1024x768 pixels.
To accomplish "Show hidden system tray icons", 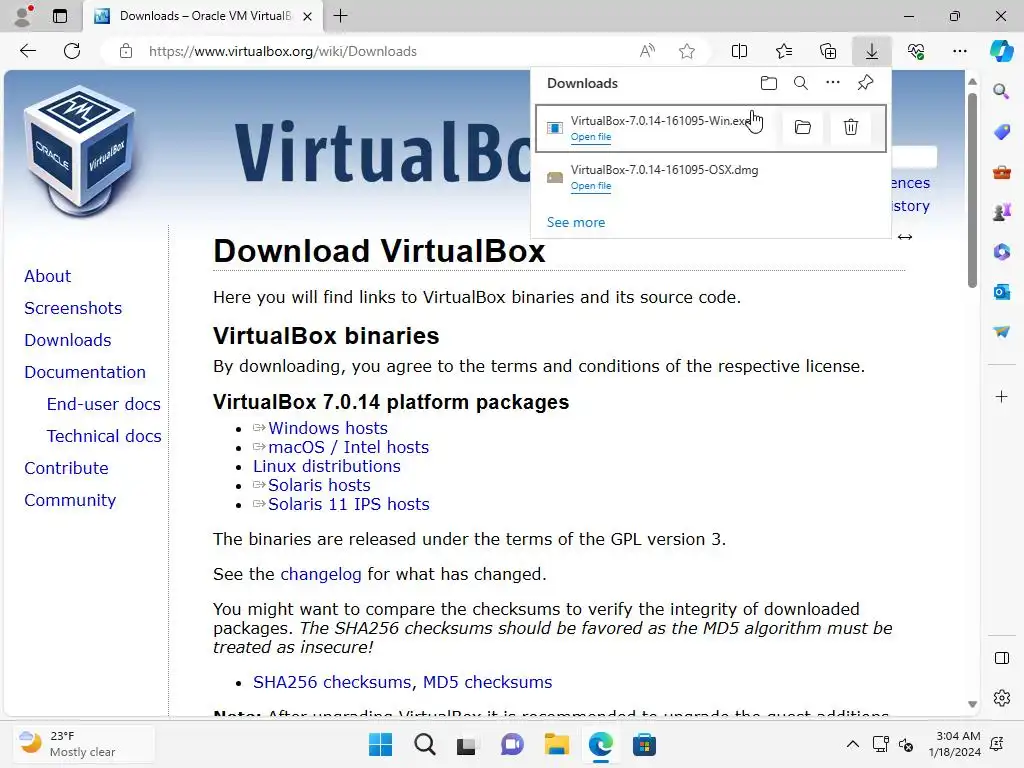I will (x=852, y=744).
